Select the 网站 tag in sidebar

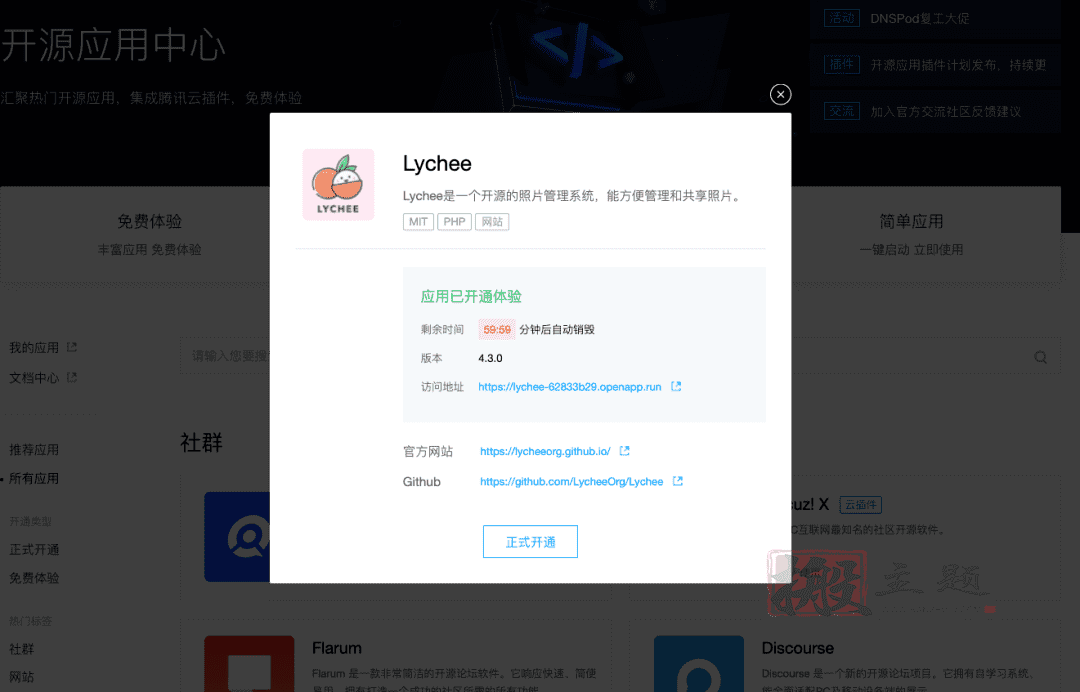[x=21, y=677]
